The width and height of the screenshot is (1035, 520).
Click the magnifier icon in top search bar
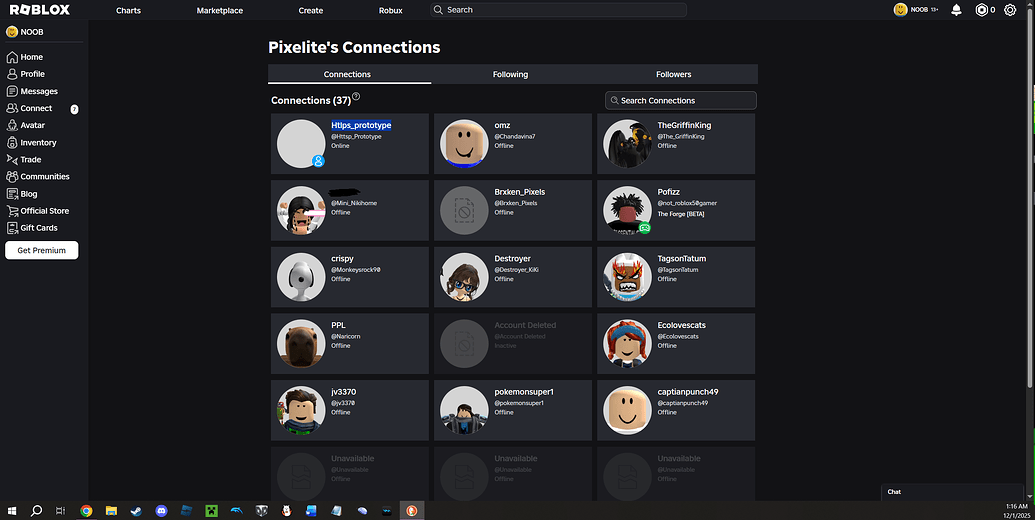click(438, 10)
